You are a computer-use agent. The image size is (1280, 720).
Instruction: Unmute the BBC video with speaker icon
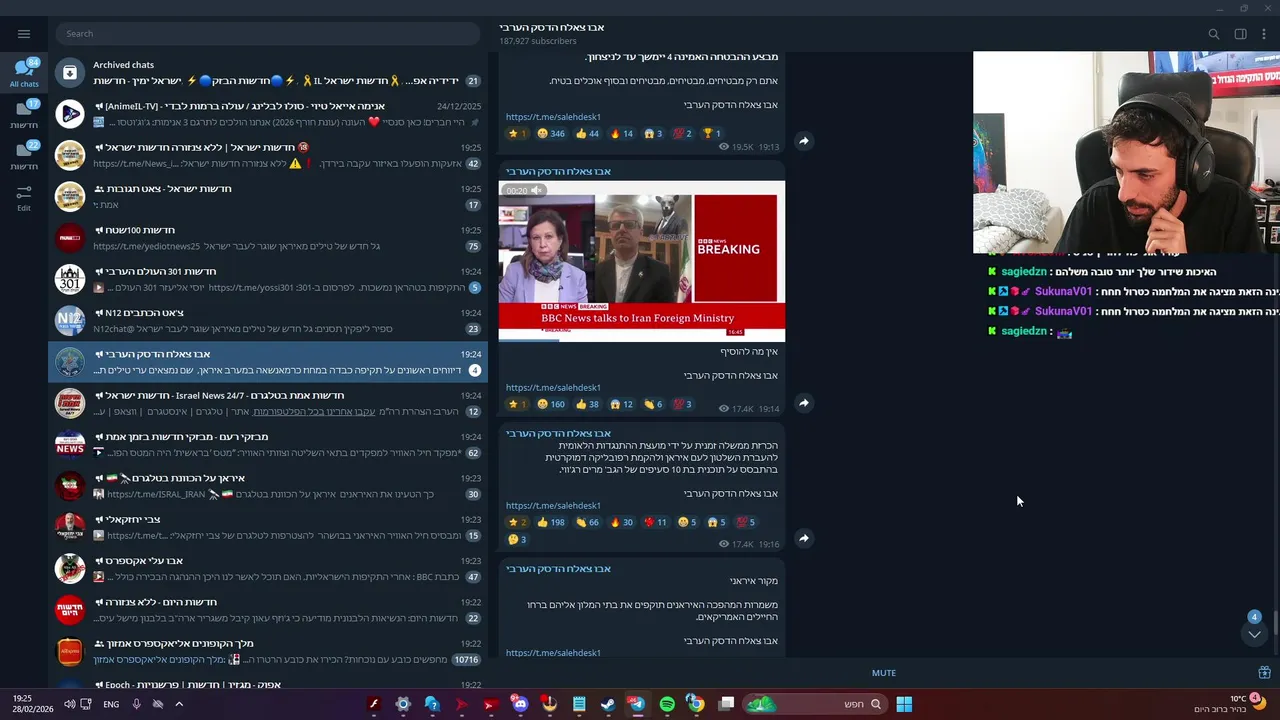tap(537, 190)
